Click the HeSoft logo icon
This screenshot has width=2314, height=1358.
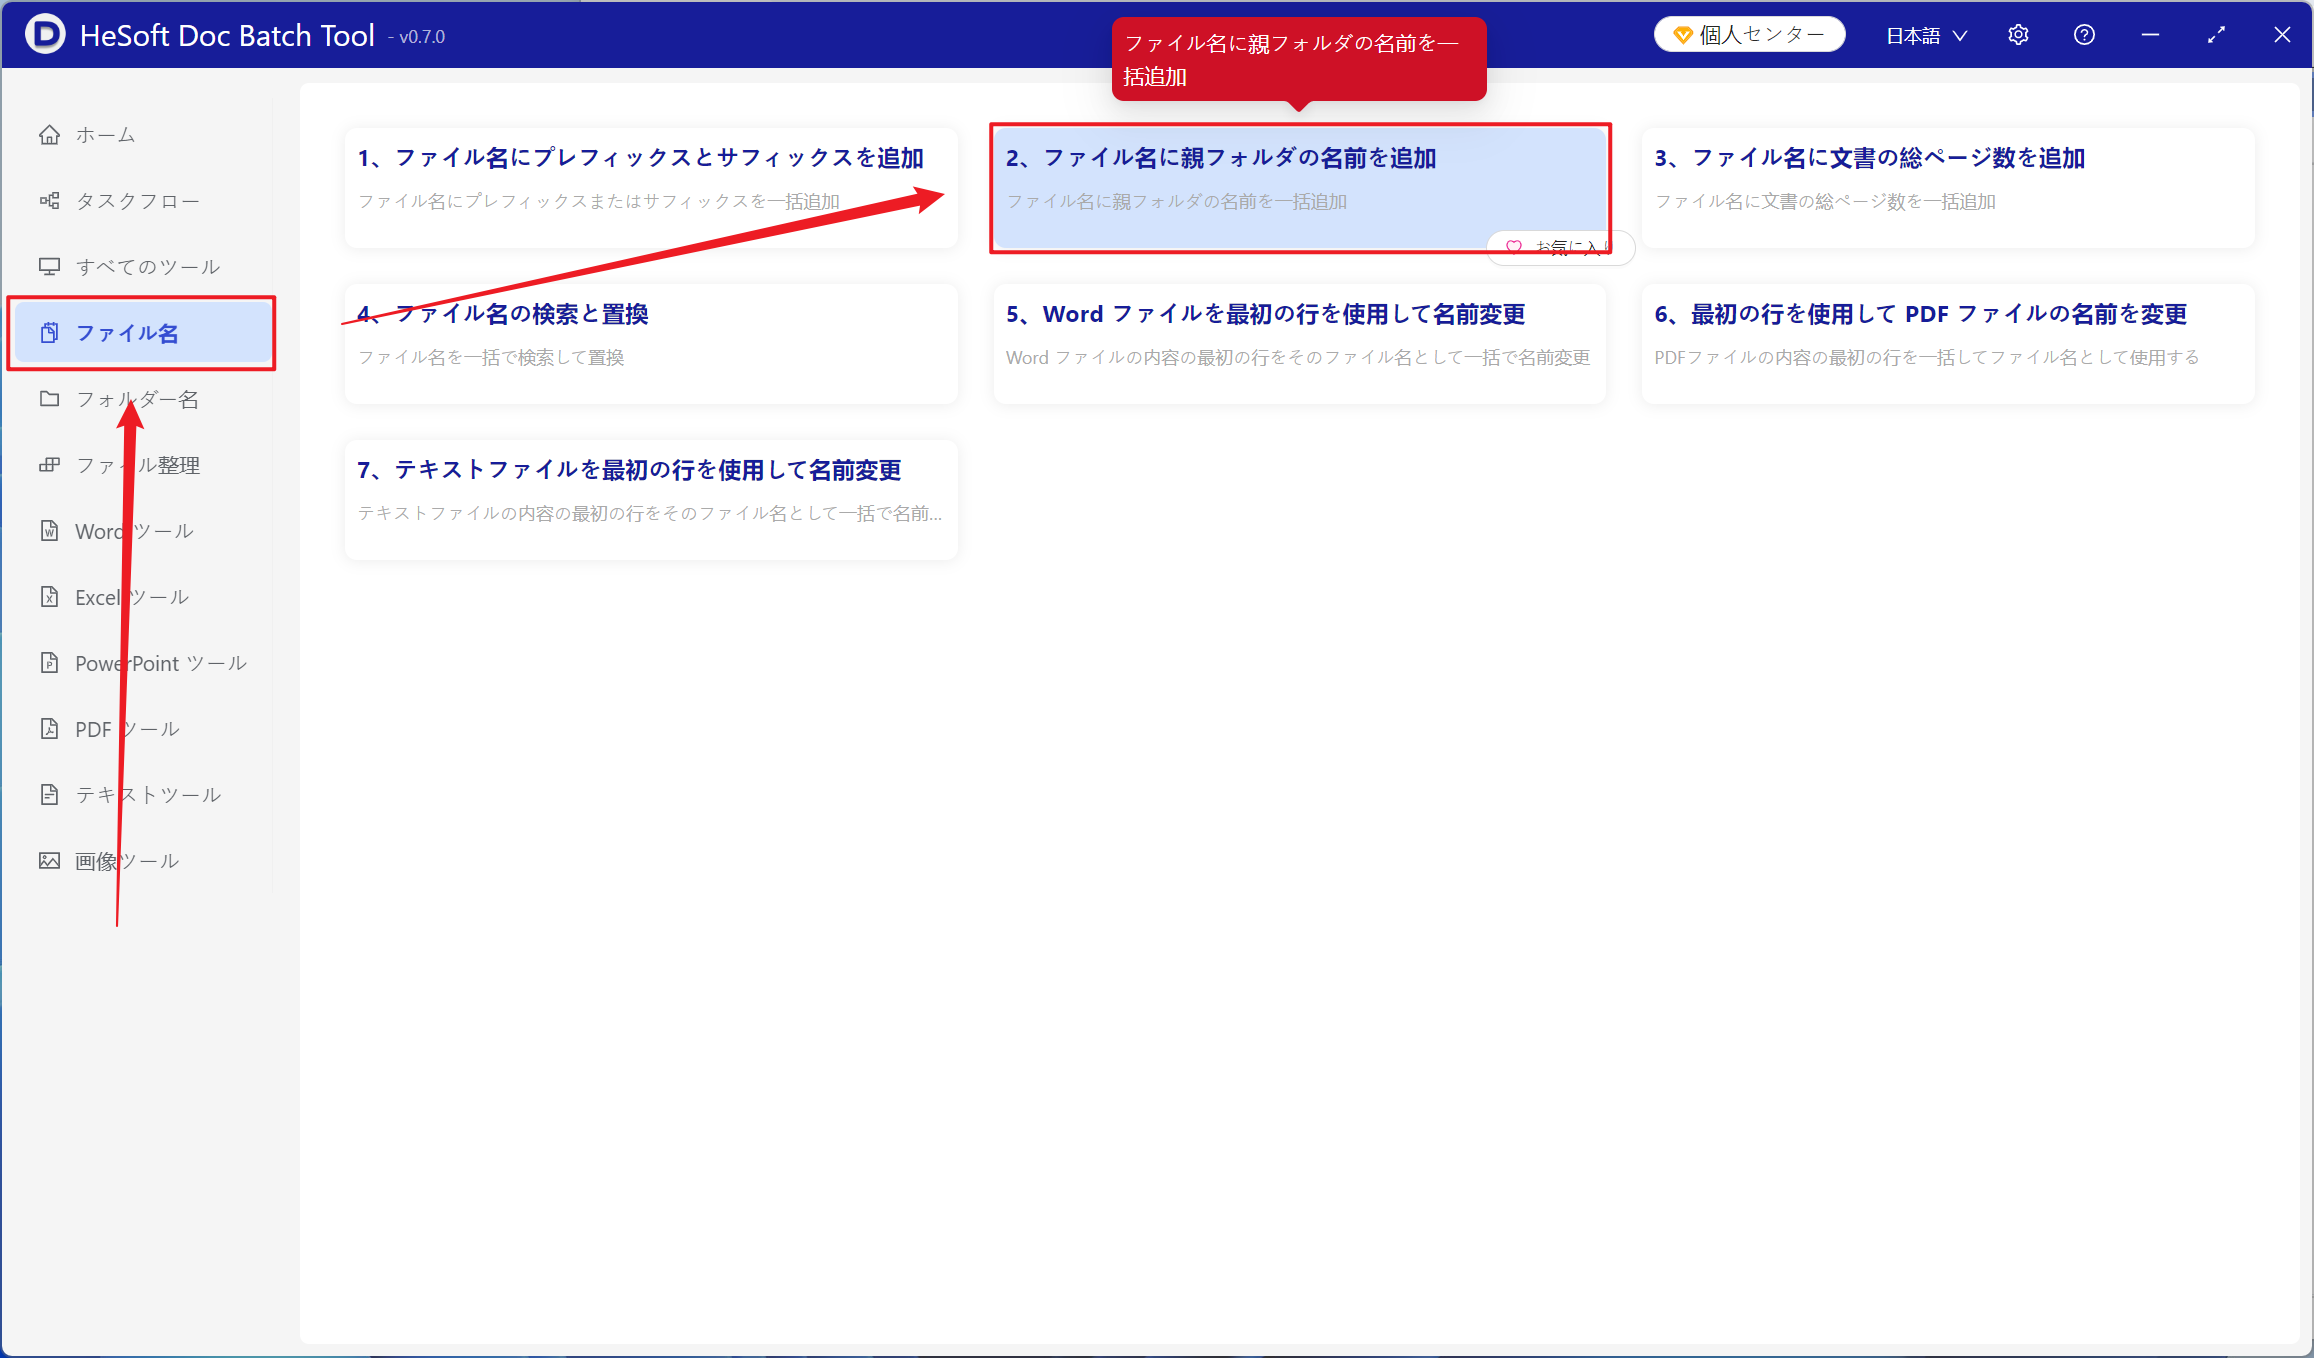click(x=45, y=34)
